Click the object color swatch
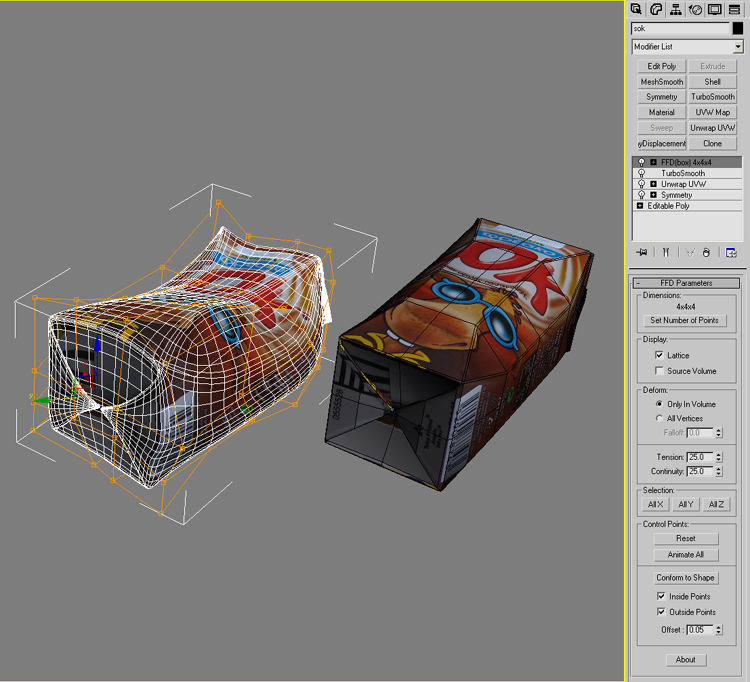The height and width of the screenshot is (682, 750). (738, 29)
